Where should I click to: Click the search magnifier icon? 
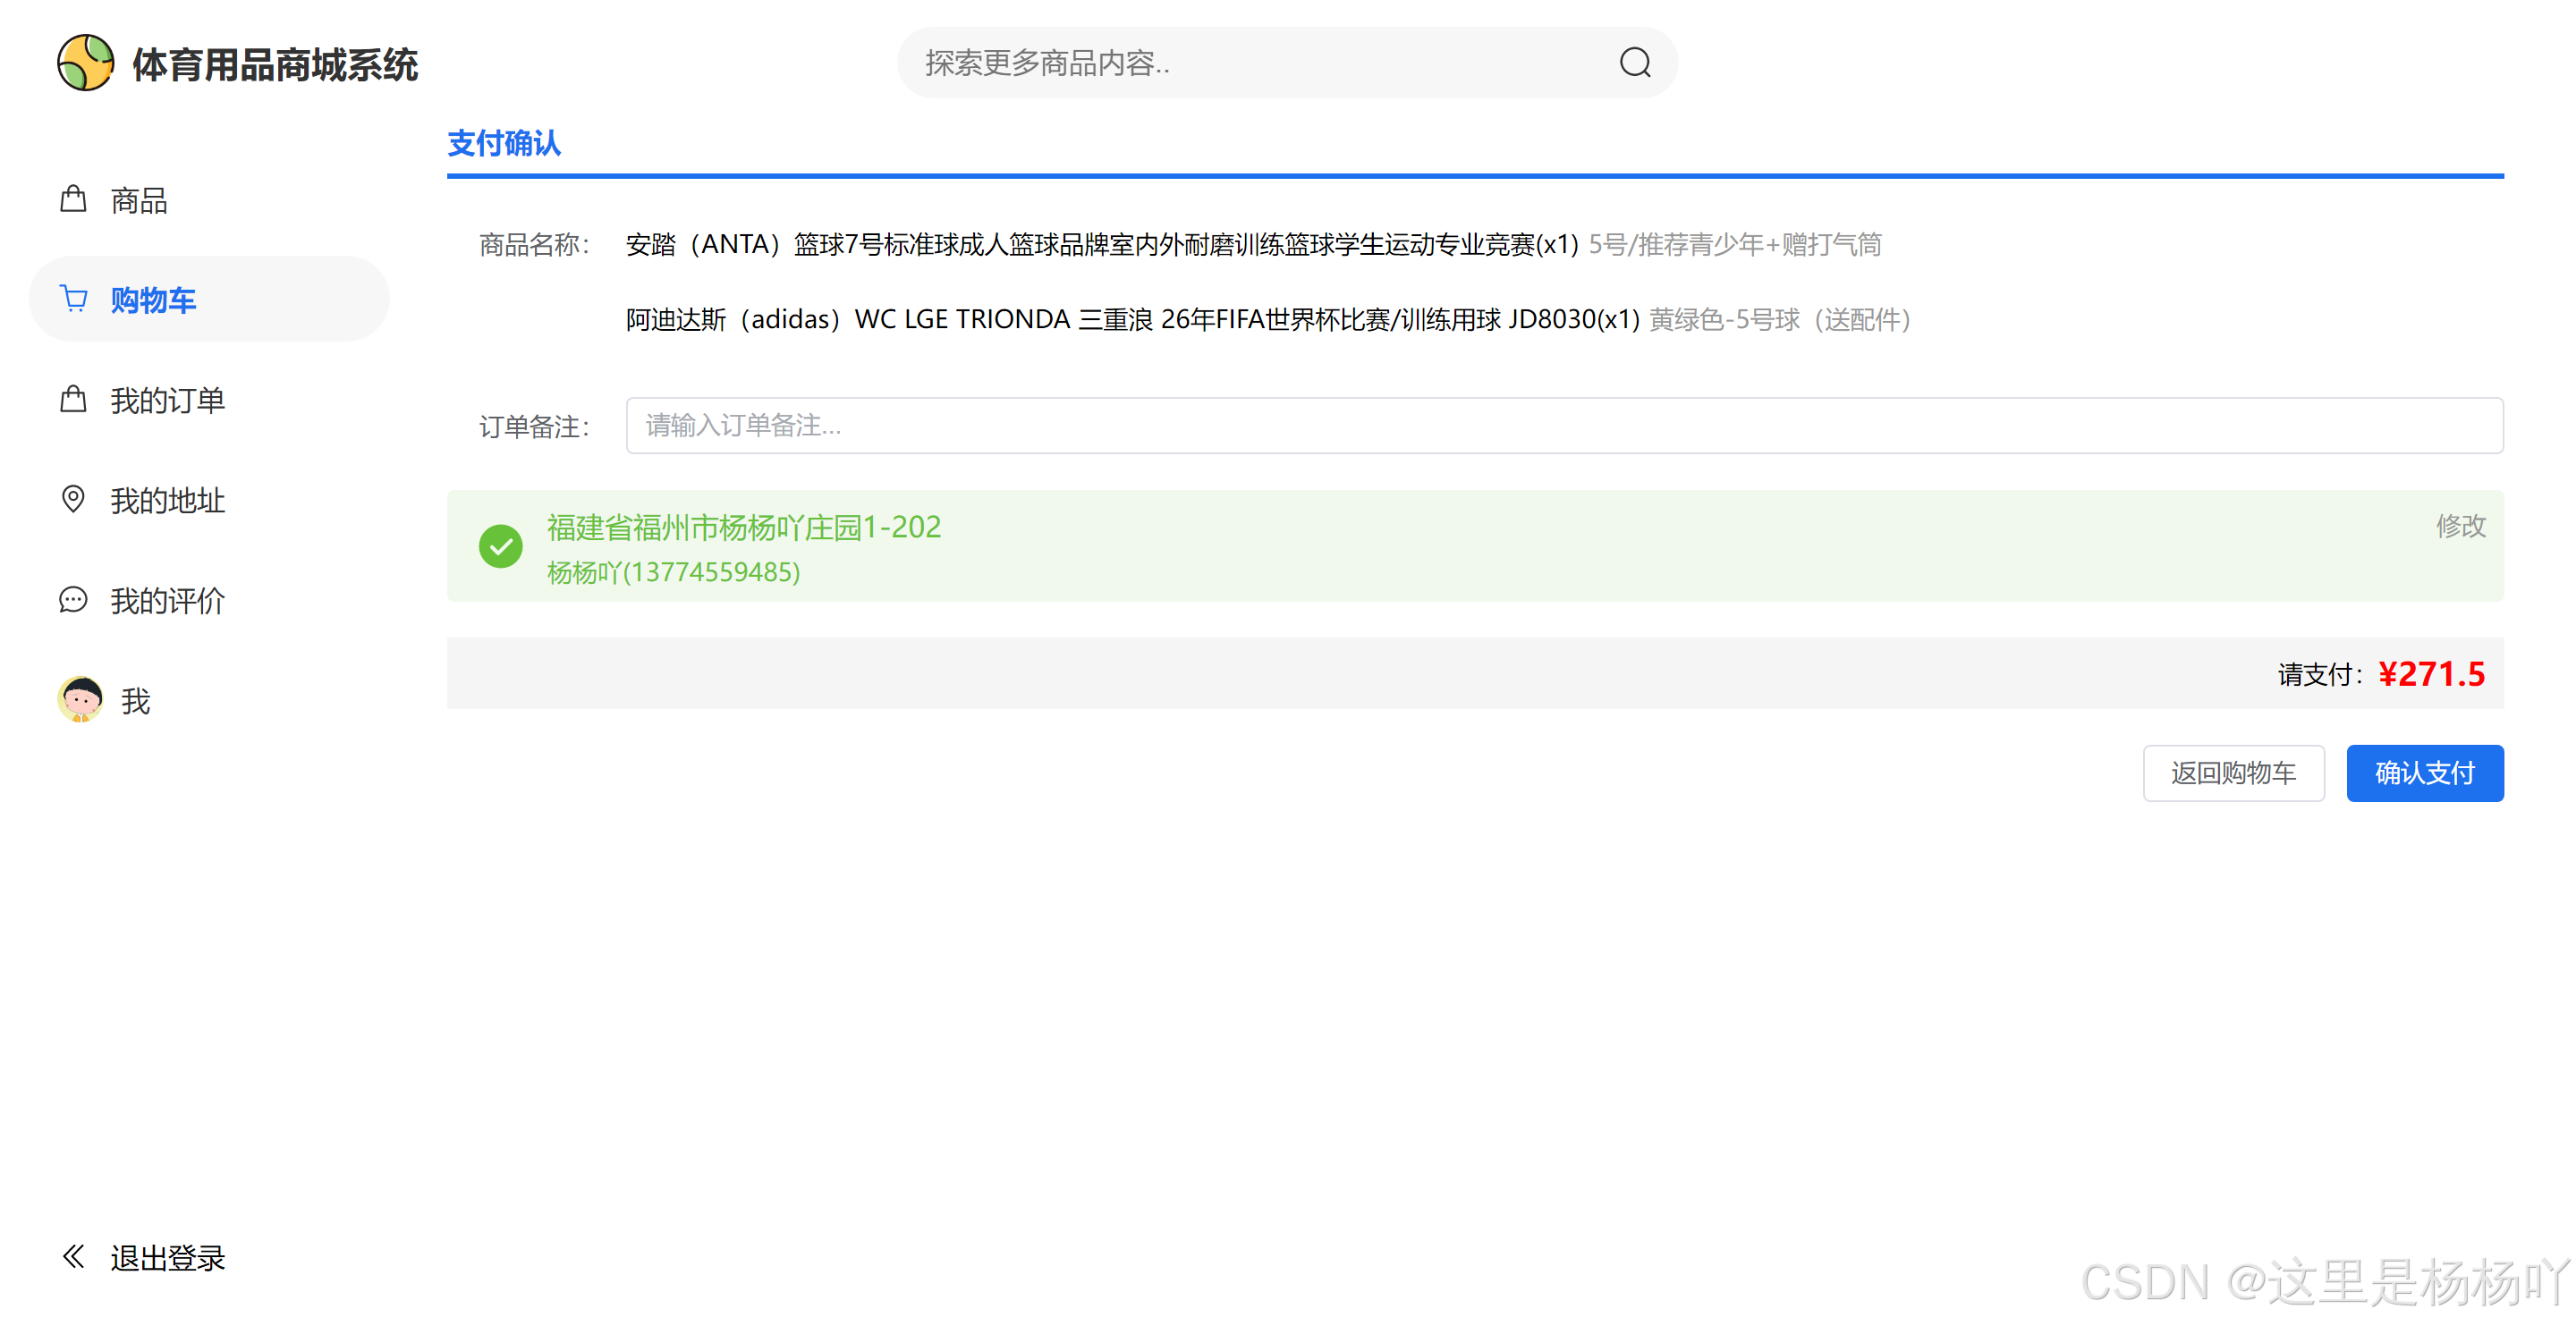1634,63
